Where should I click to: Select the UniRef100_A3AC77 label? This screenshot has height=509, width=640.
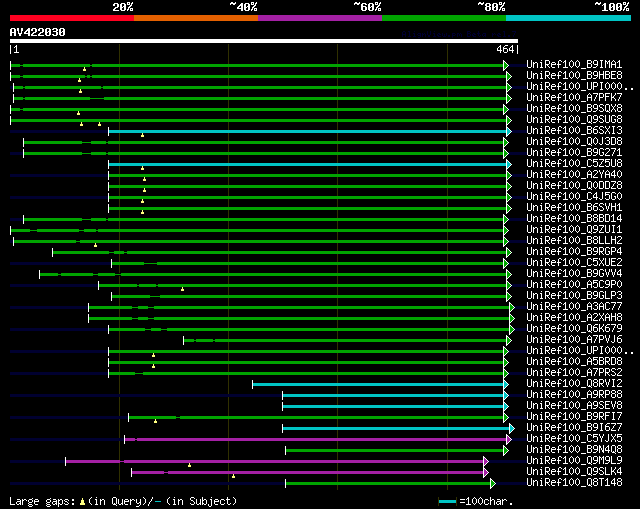(x=574, y=307)
